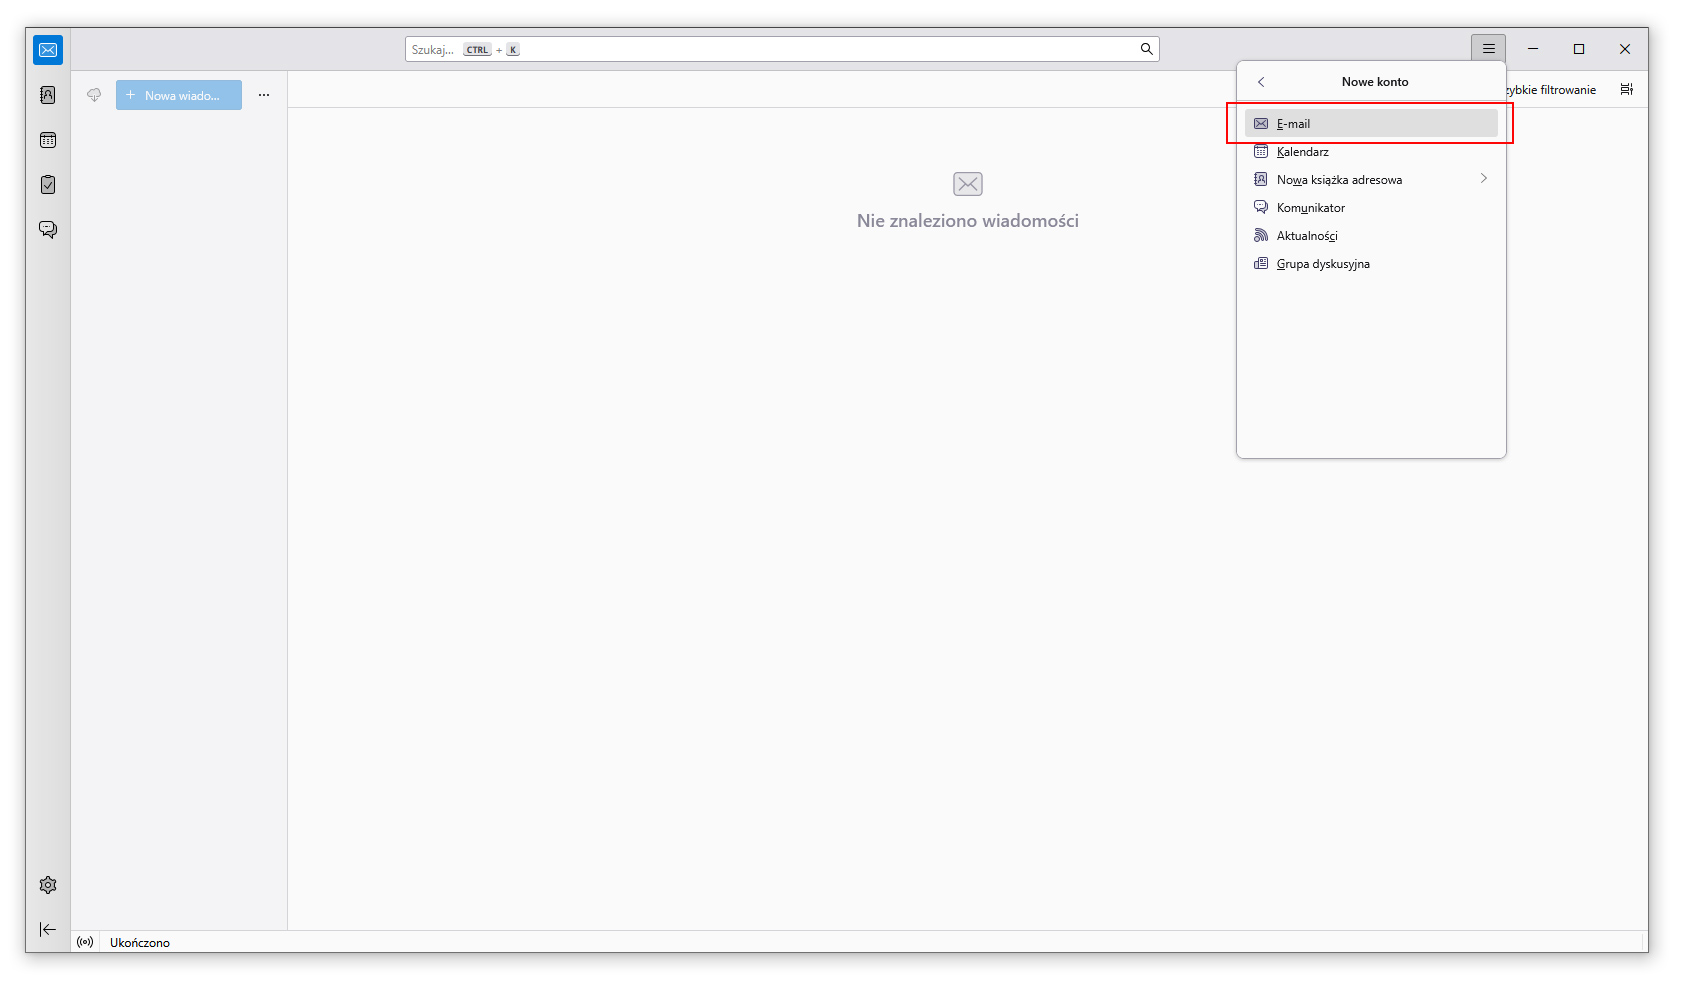The image size is (1685, 995).
Task: Collapse the spaces toolbar arrow icon
Action: tap(48, 930)
